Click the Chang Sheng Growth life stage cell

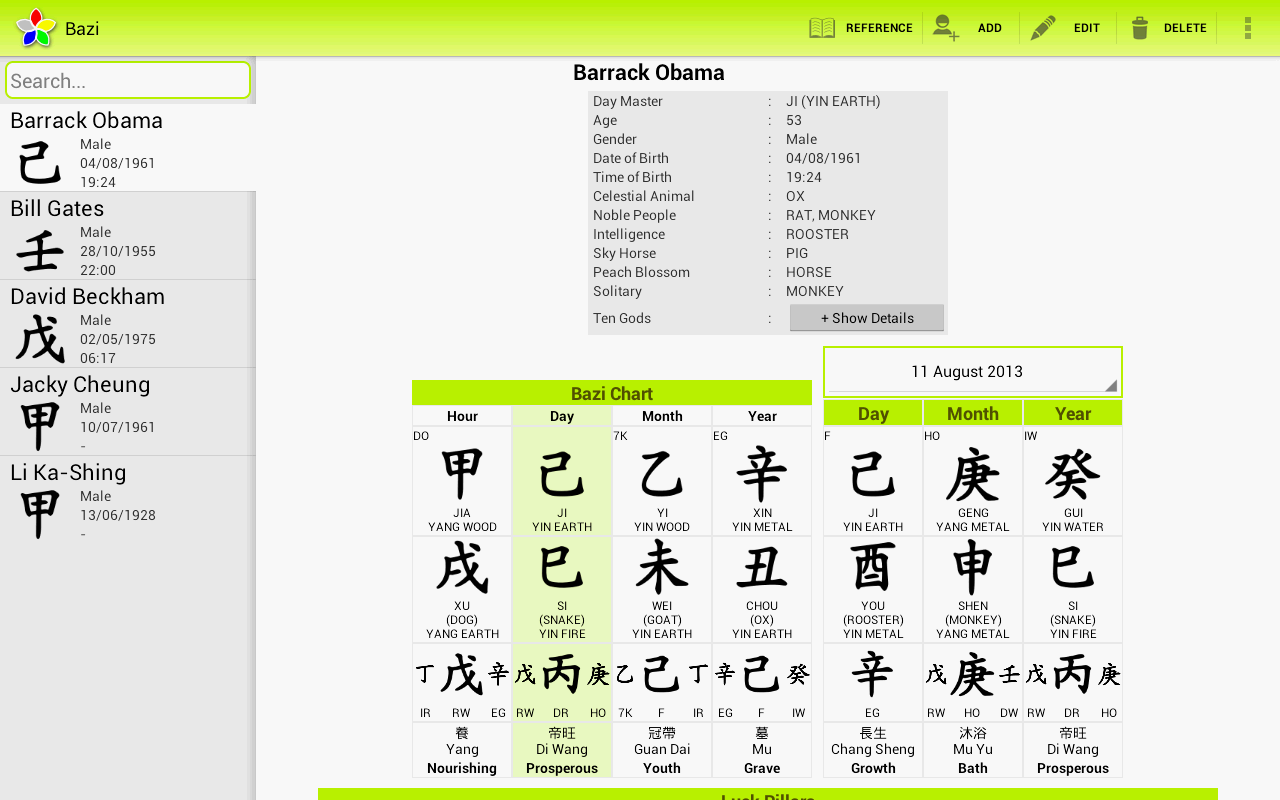click(x=873, y=750)
